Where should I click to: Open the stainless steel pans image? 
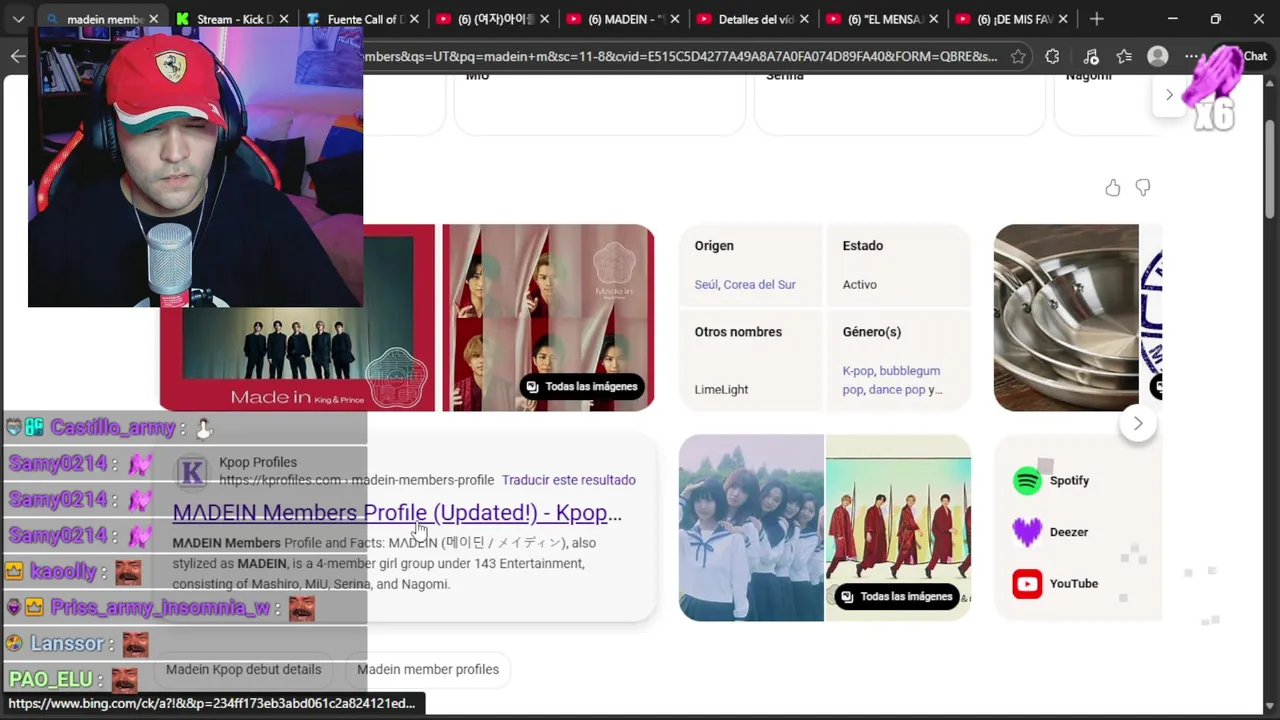click(x=1066, y=318)
